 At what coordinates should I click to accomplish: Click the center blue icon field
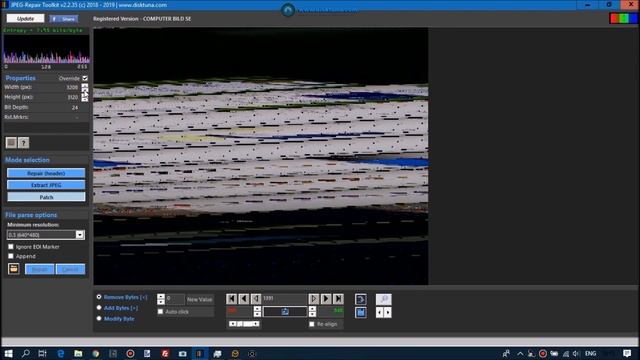[x=285, y=312]
